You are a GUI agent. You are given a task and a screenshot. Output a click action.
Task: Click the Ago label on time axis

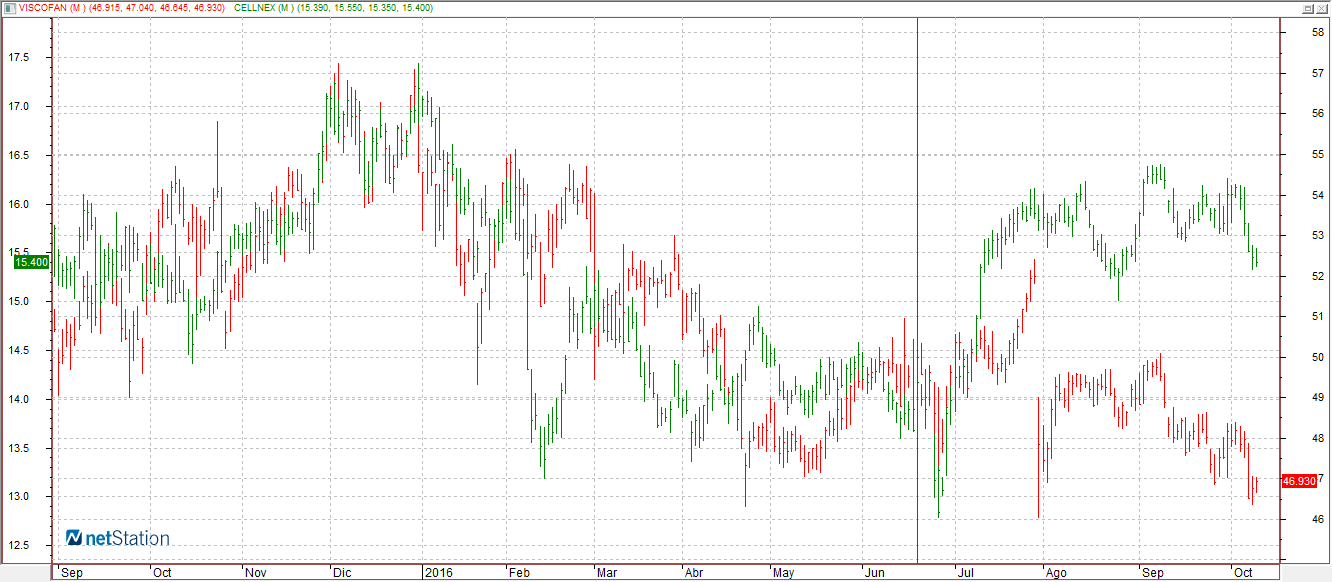1056,573
